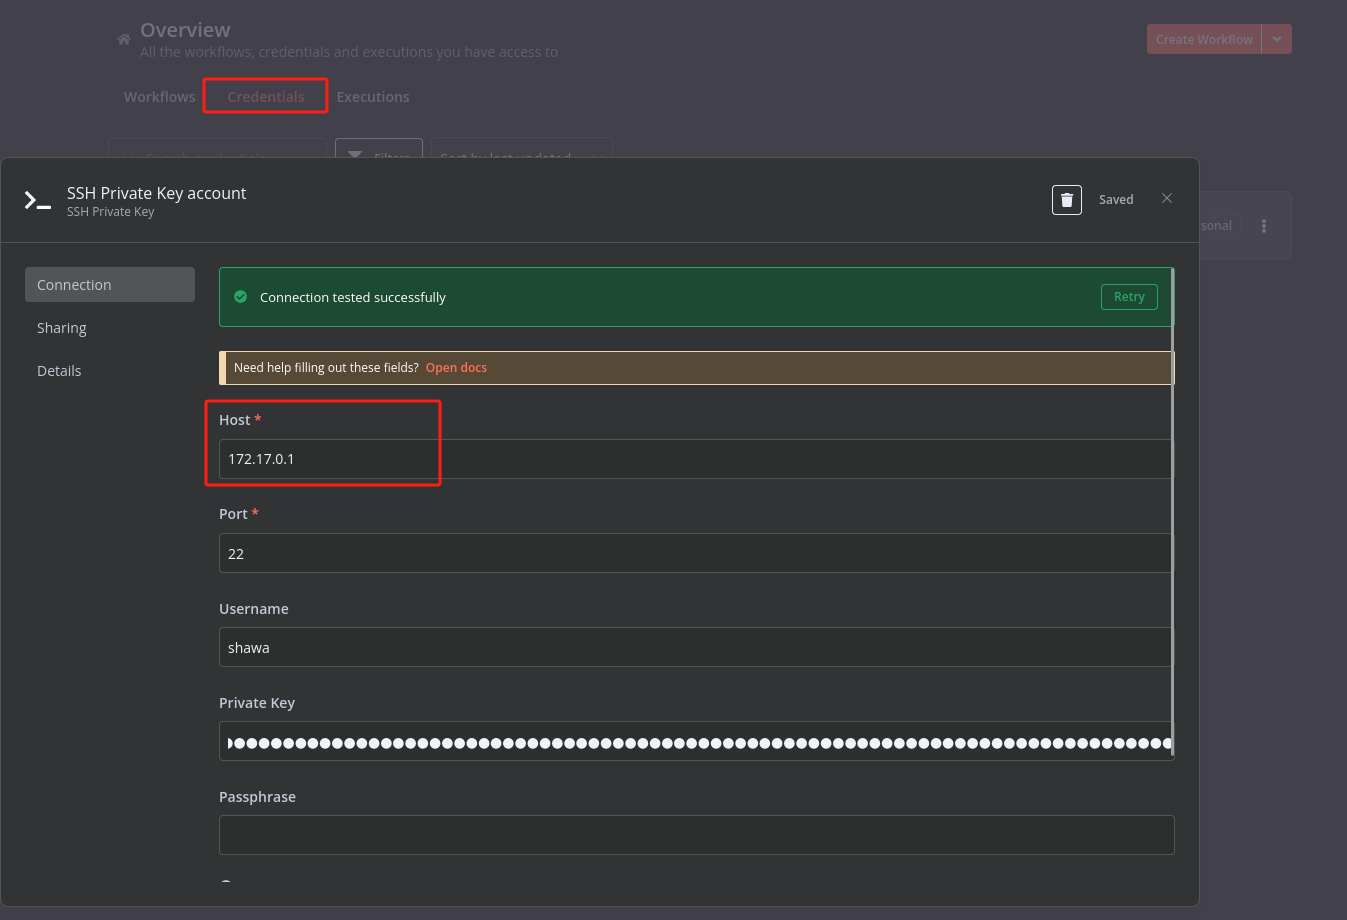Click the home icon beside Overview
The height and width of the screenshot is (920, 1347).
click(124, 40)
